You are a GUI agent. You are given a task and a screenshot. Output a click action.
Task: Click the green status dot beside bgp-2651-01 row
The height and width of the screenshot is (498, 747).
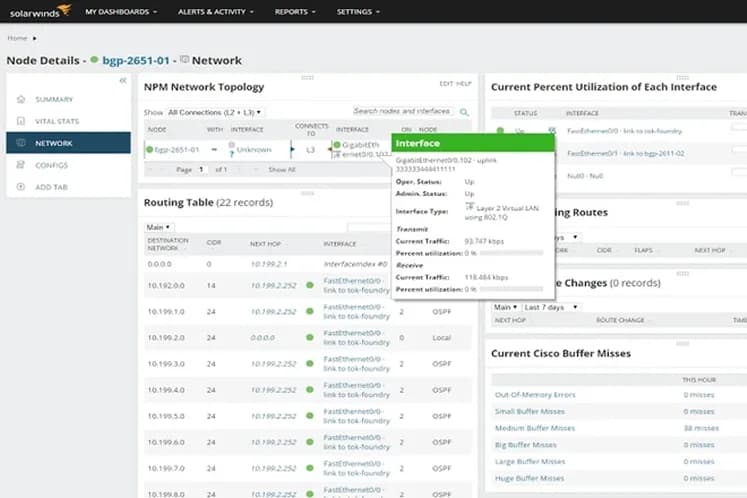click(150, 150)
